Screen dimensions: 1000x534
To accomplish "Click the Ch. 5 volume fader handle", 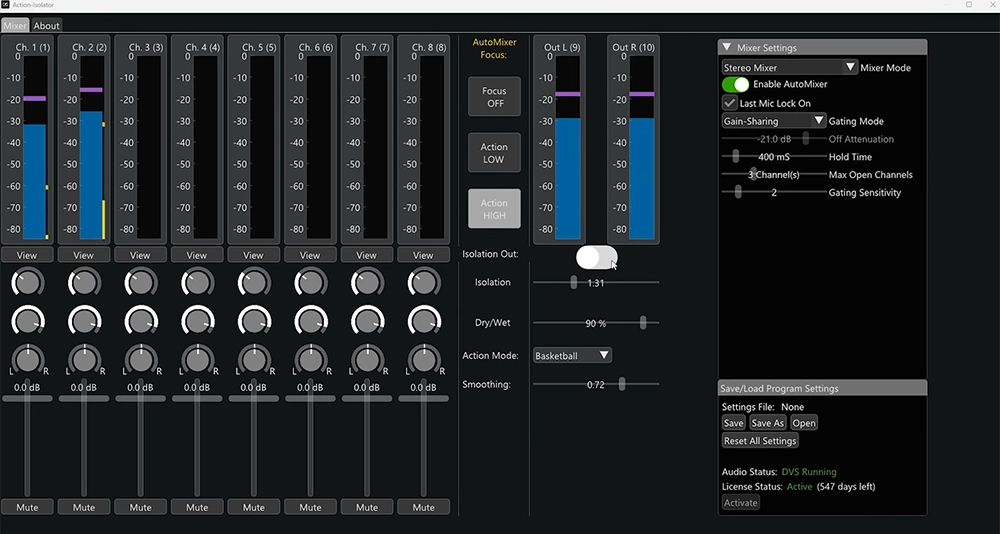I will (x=253, y=398).
